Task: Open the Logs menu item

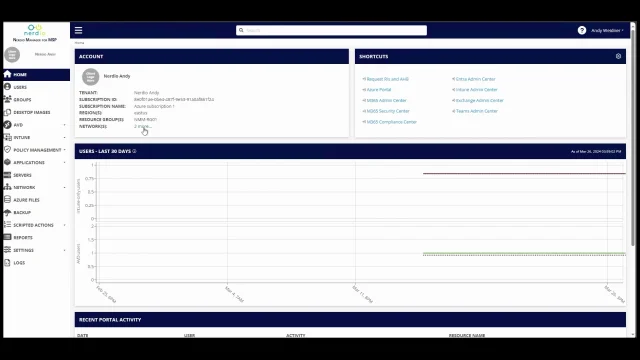Action: click(19, 263)
